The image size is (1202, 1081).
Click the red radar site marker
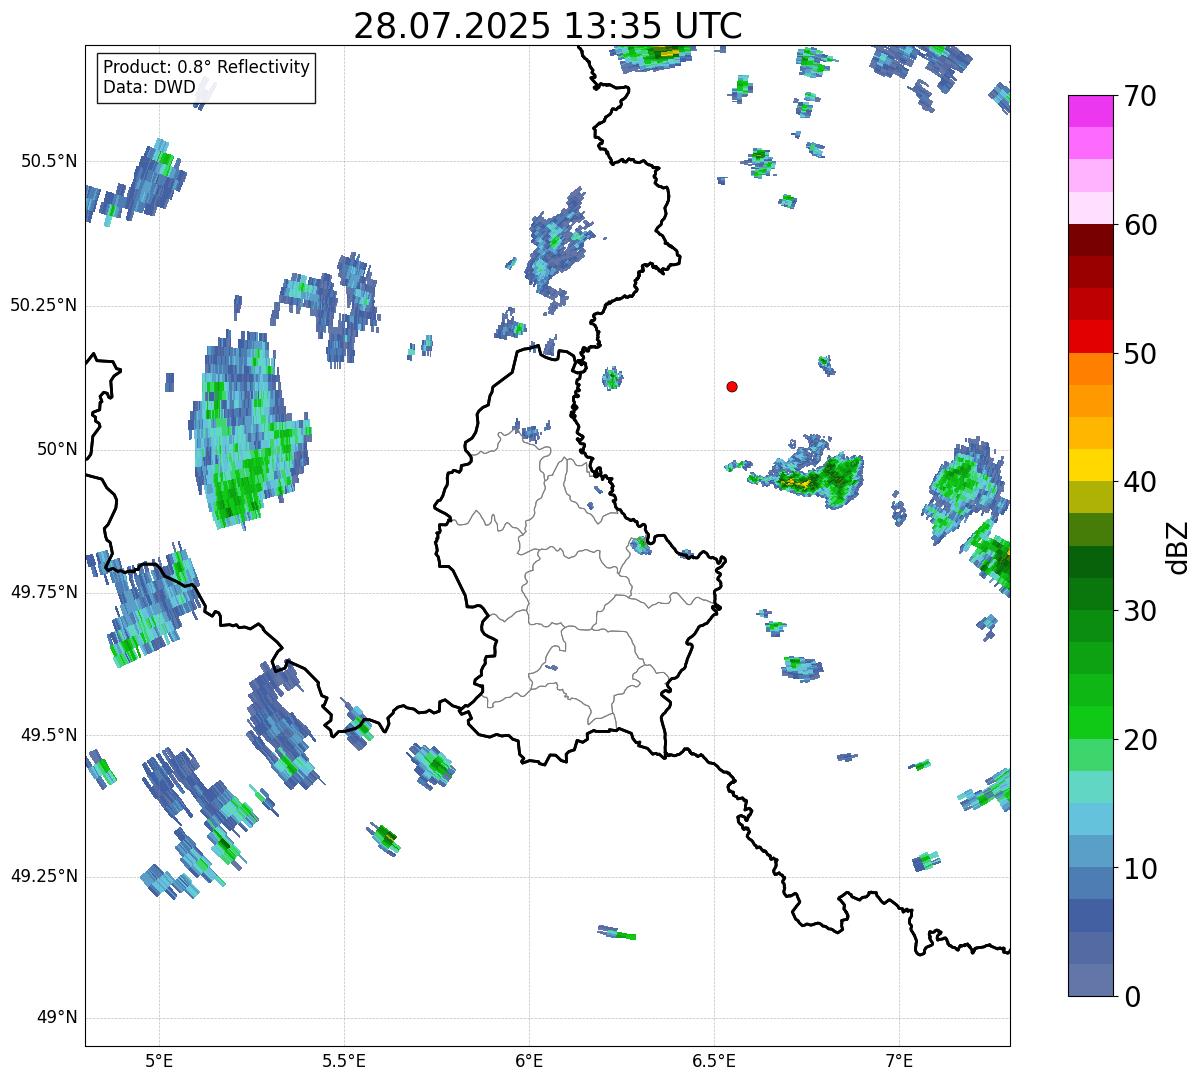(732, 386)
